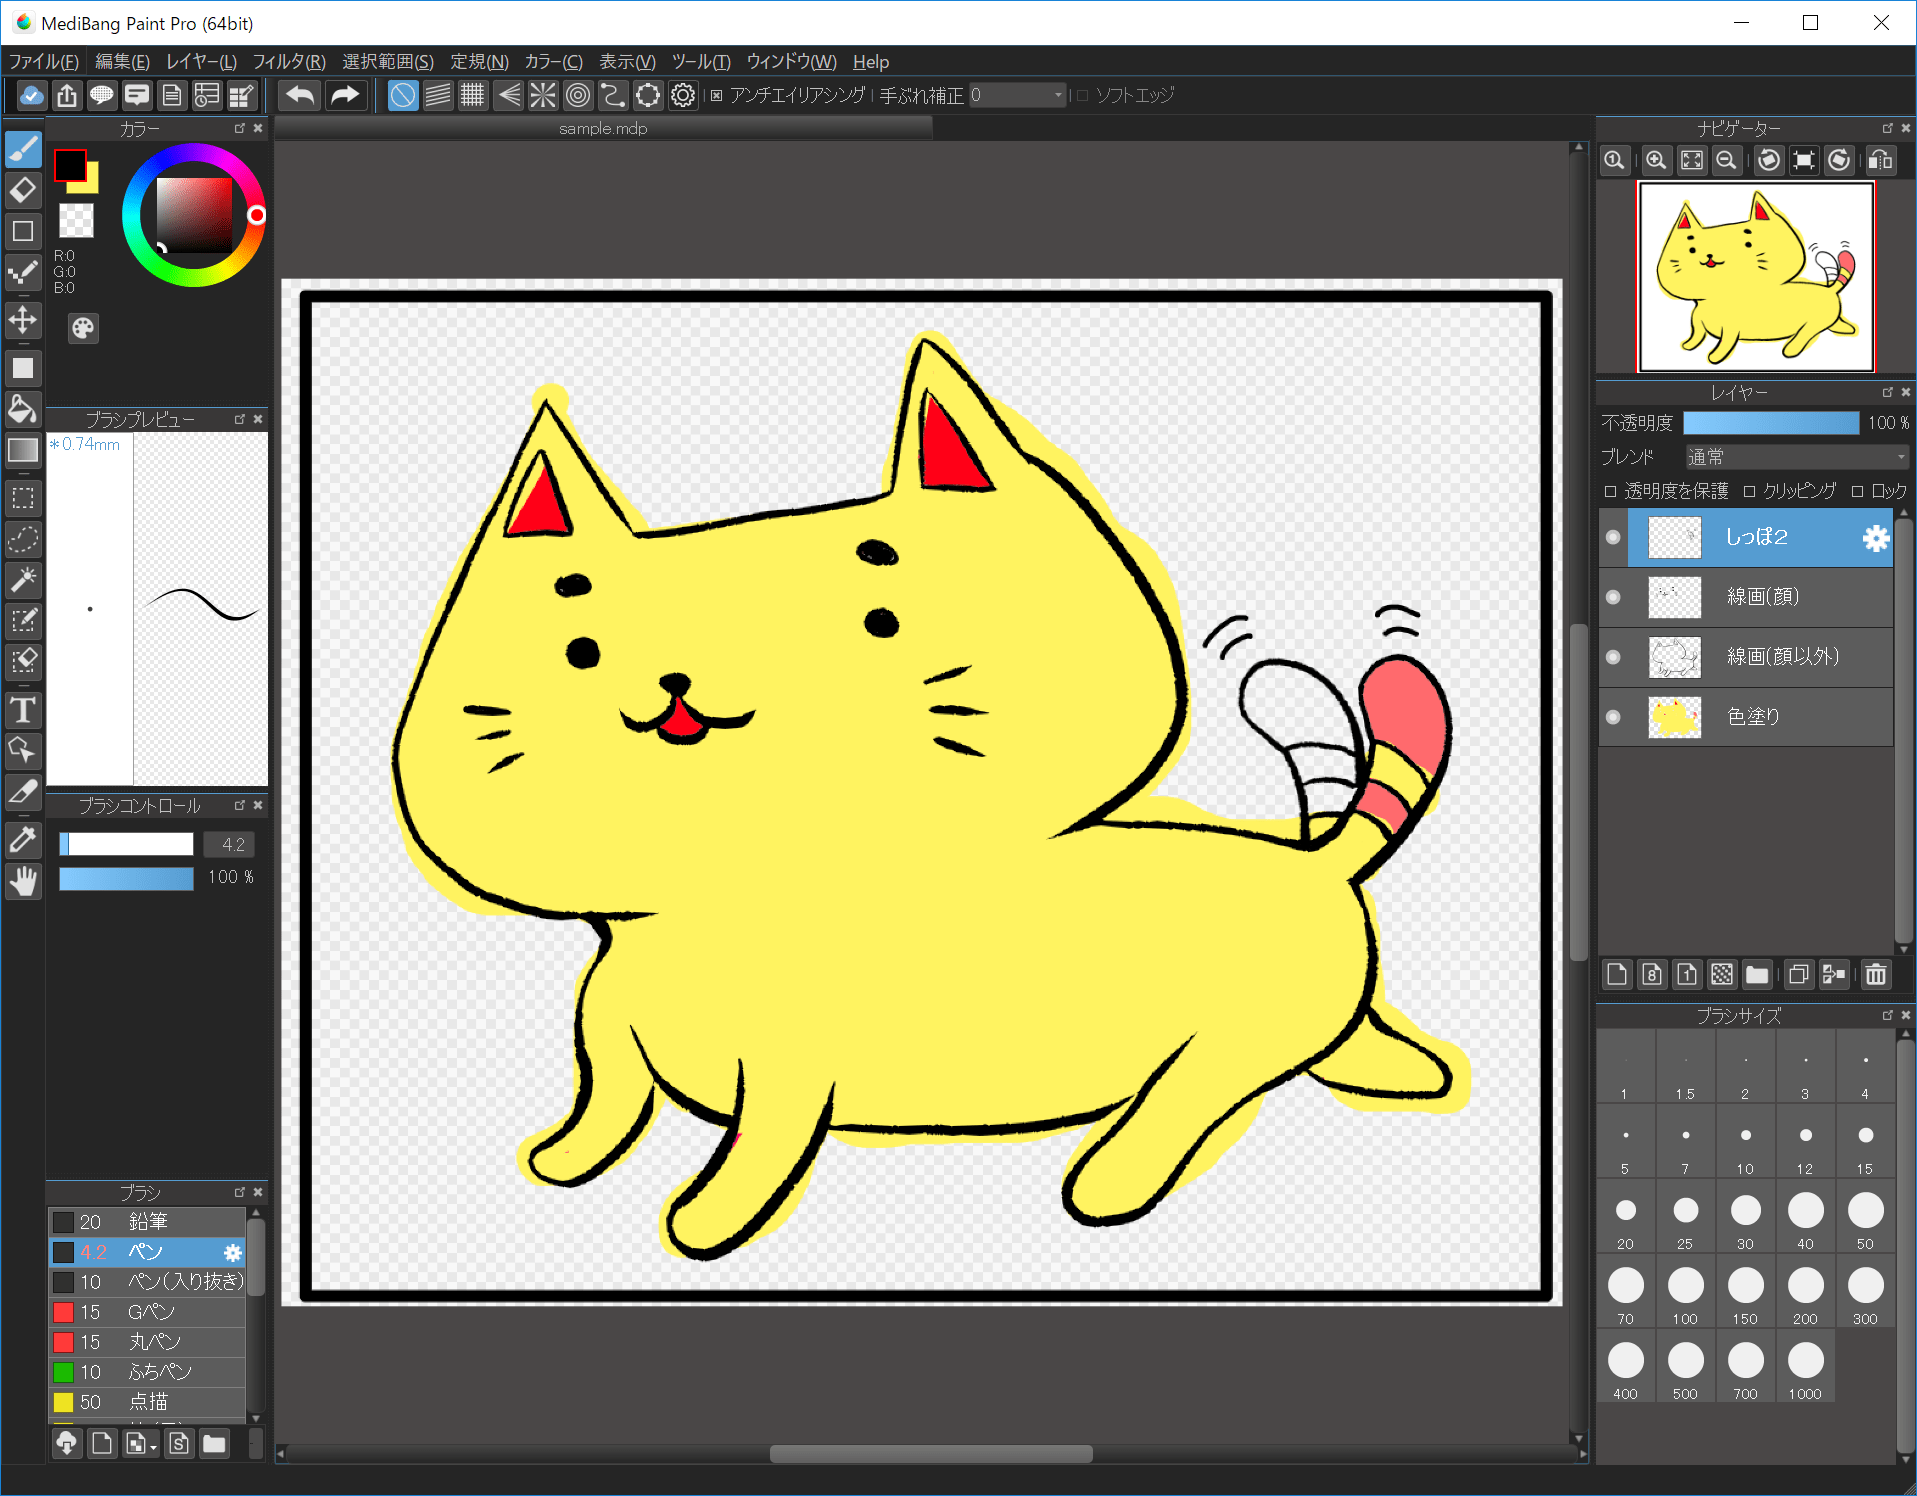Image resolution: width=1917 pixels, height=1496 pixels.
Task: Hide the 色塗り layer
Action: [x=1612, y=717]
